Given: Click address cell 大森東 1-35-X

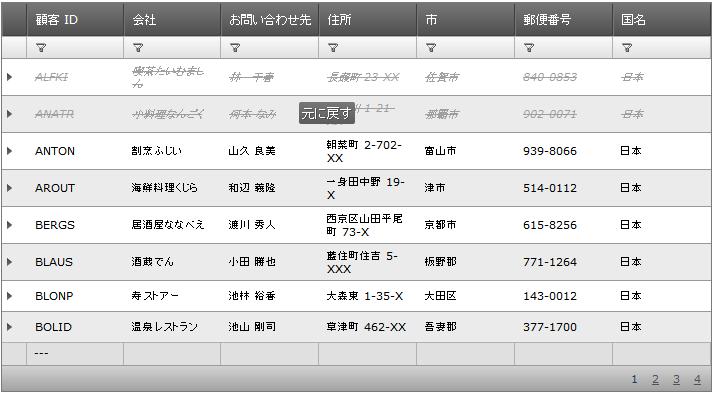Looking at the screenshot, I should 368,296.
